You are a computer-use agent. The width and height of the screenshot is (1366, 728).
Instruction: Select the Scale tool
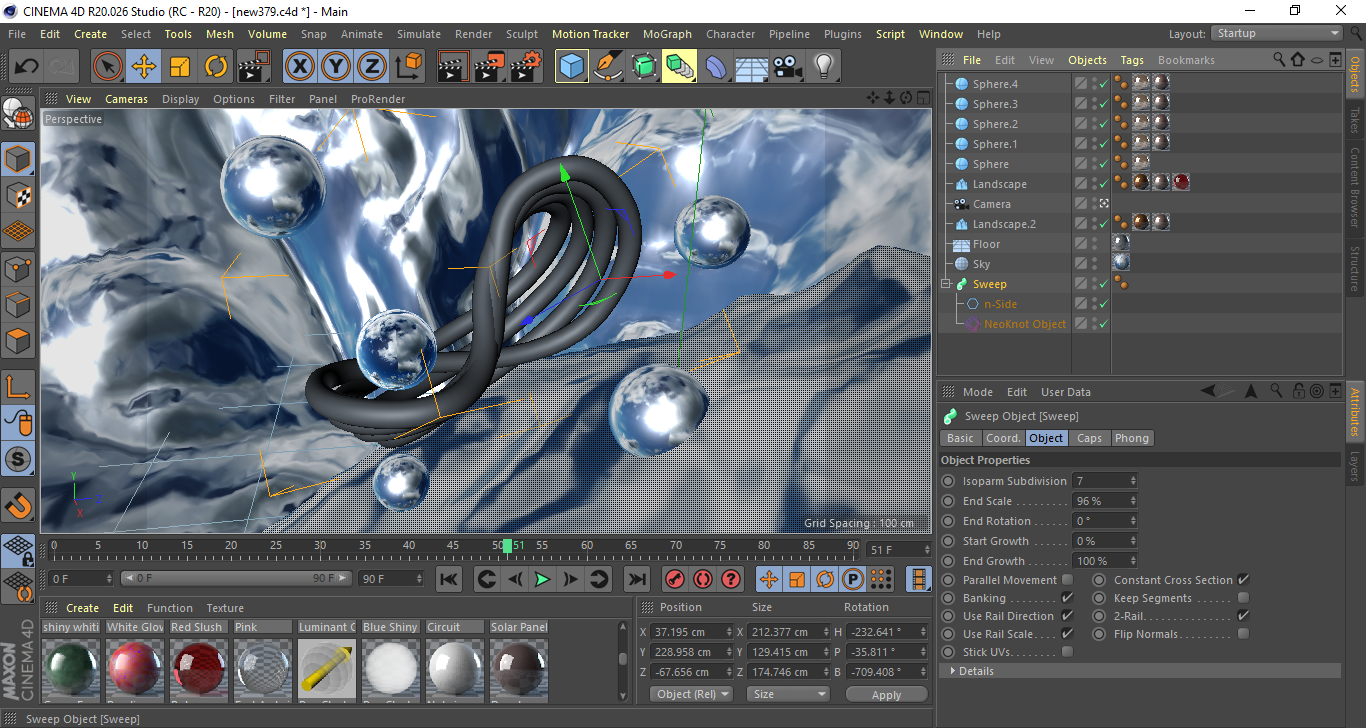coord(180,67)
